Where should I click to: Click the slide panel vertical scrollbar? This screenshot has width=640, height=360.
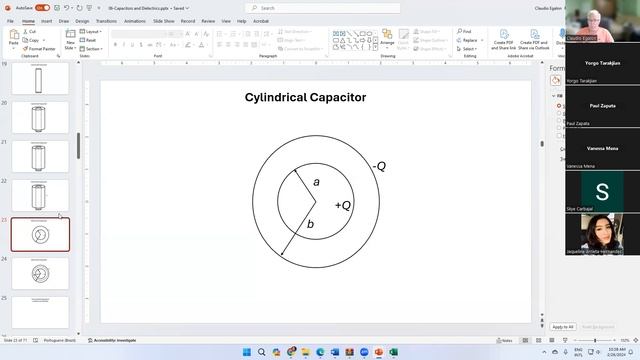tap(78, 146)
